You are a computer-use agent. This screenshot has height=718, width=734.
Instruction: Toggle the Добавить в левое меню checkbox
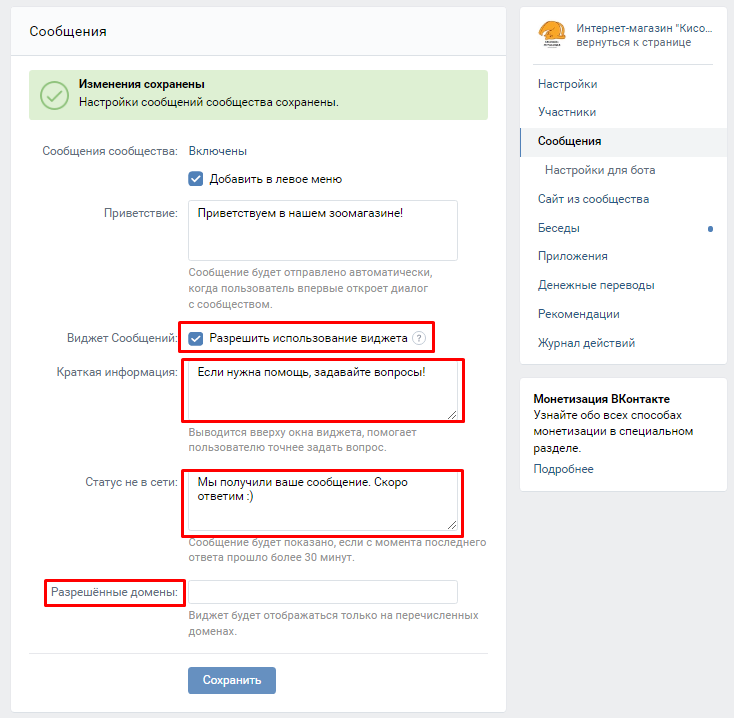pos(196,179)
